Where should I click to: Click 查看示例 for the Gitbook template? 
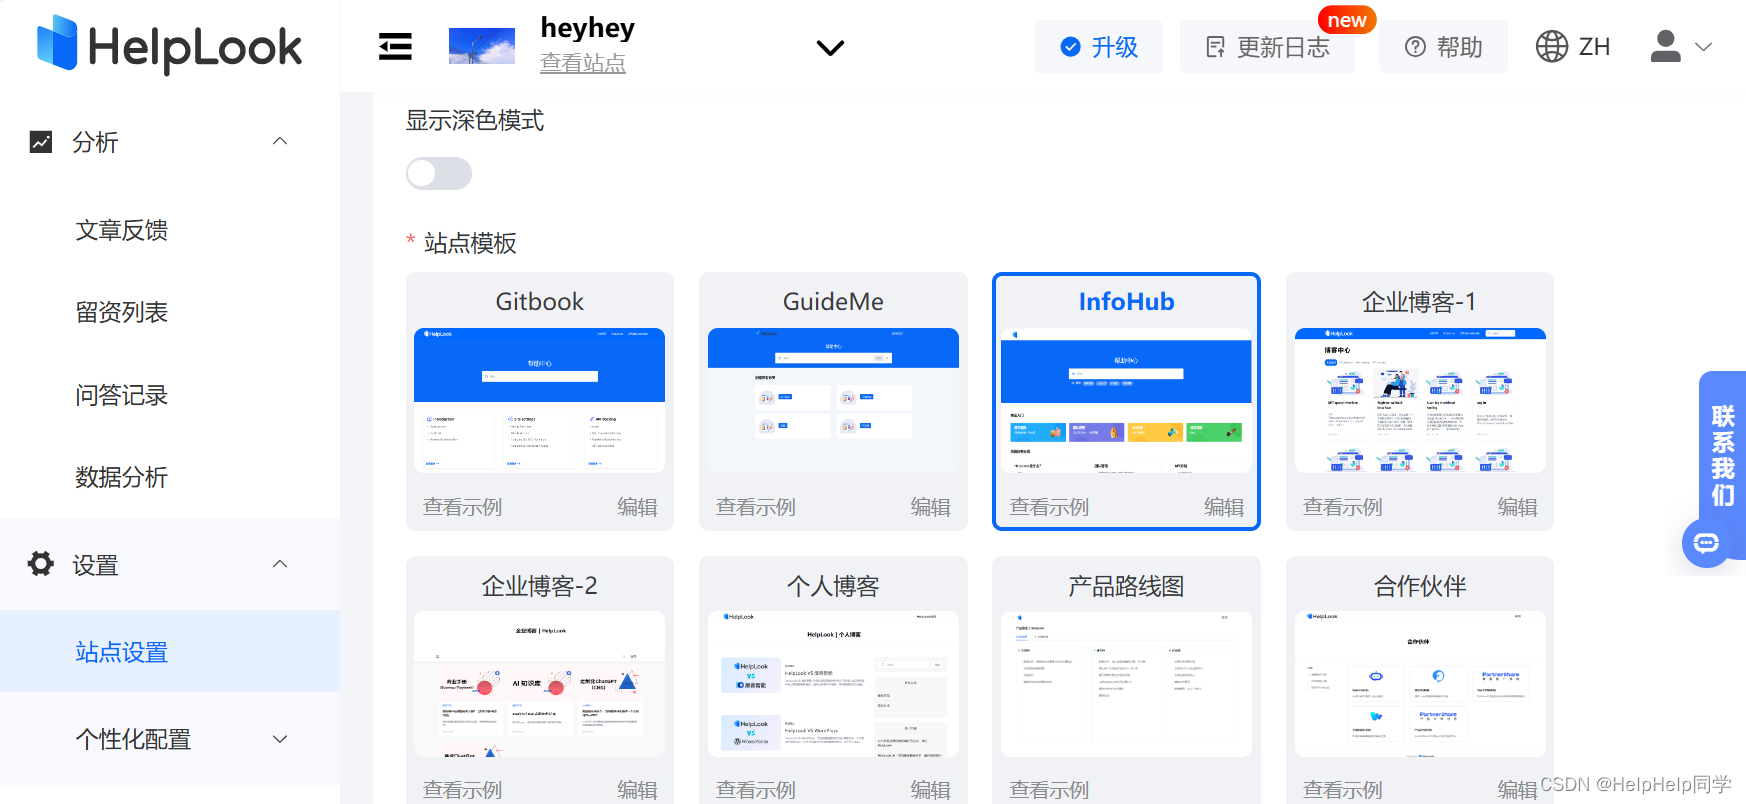[x=462, y=507]
